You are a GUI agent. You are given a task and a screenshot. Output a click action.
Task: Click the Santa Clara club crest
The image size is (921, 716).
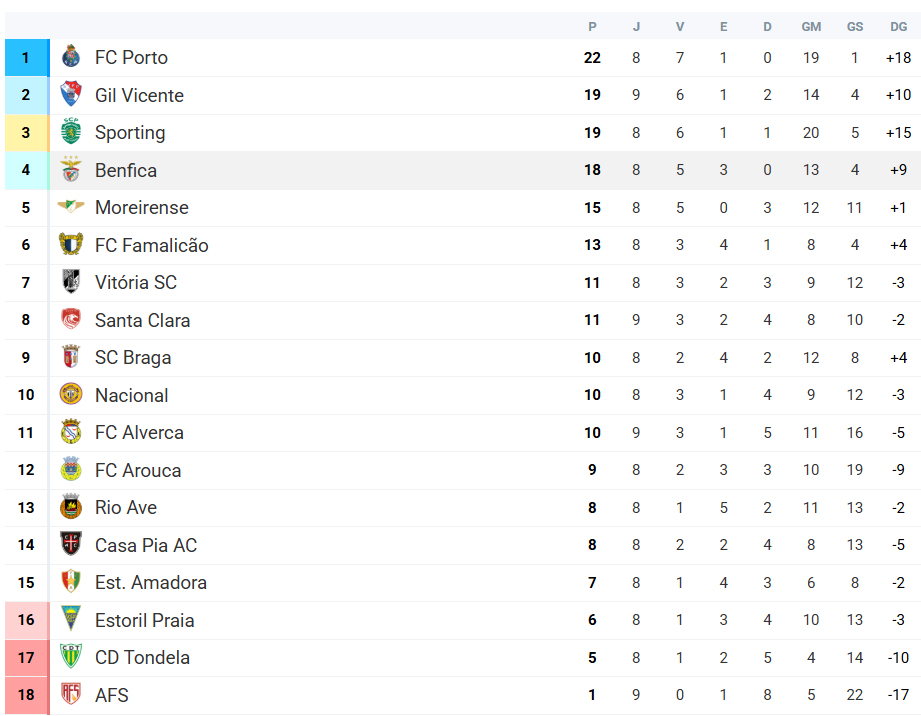coord(71,320)
